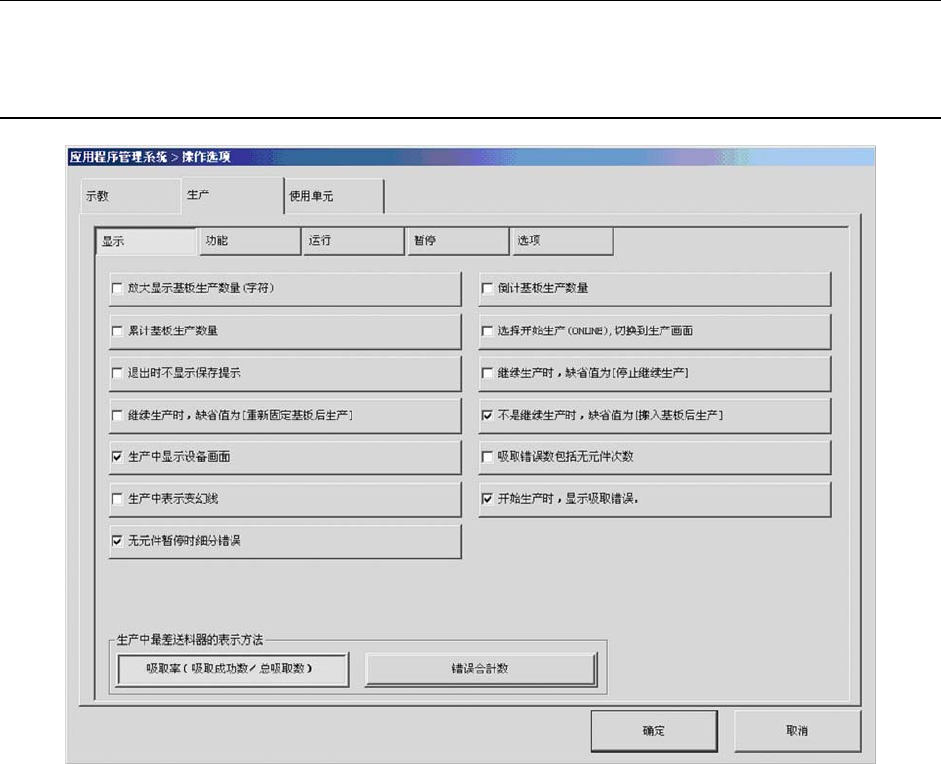Switch to the 示教 tab

click(x=130, y=196)
